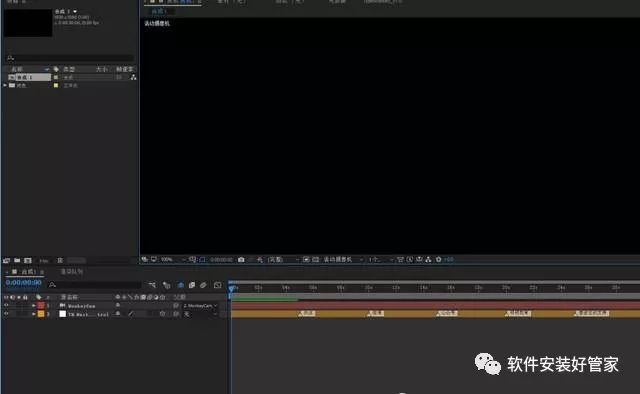This screenshot has height=394, width=640.
Task: Expand the folder in the Project panel
Action: (x=5, y=85)
